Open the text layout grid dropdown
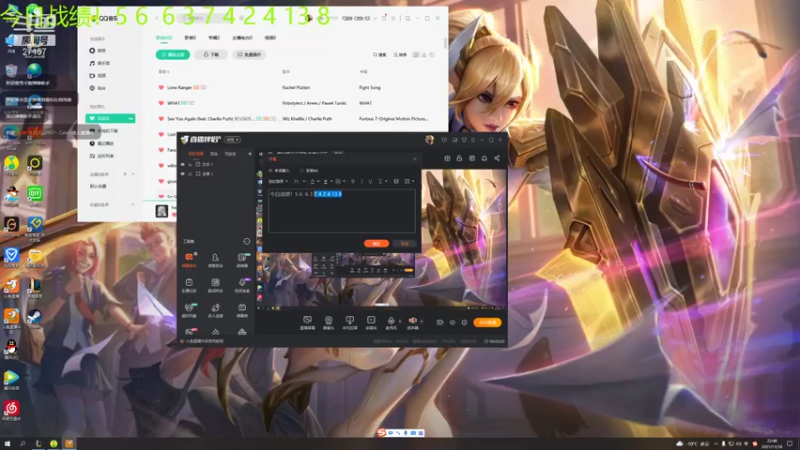The width and height of the screenshot is (800, 450). (409, 181)
